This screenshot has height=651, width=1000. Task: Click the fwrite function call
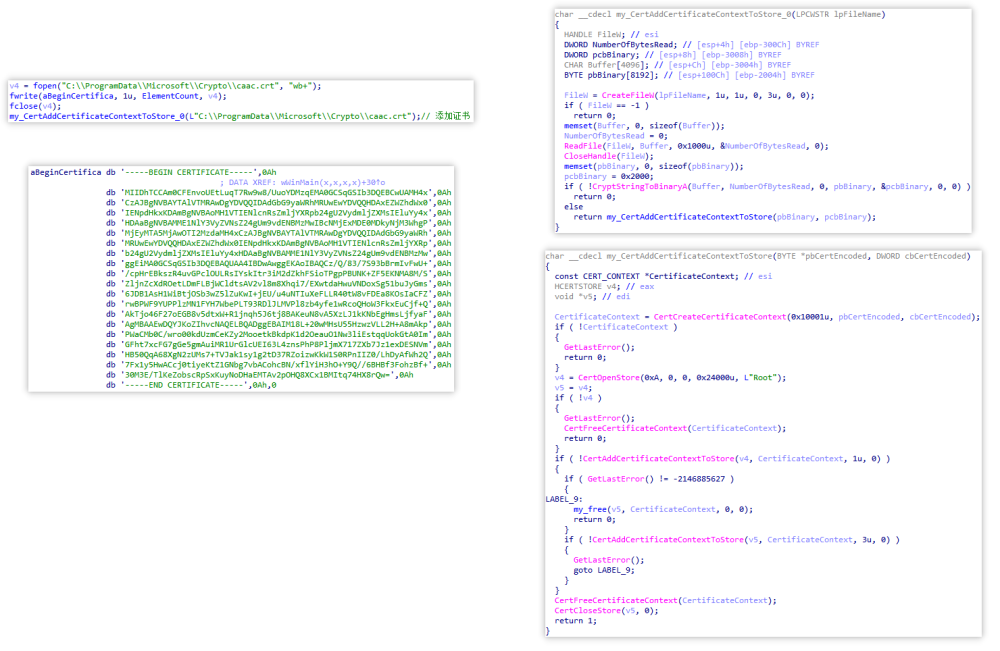coord(22,96)
